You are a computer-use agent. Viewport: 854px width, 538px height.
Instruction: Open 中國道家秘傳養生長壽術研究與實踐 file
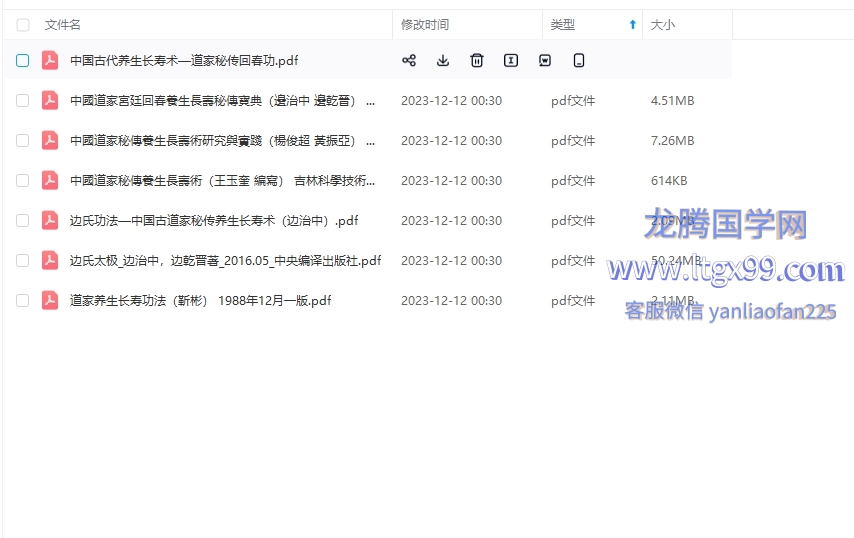(222, 140)
